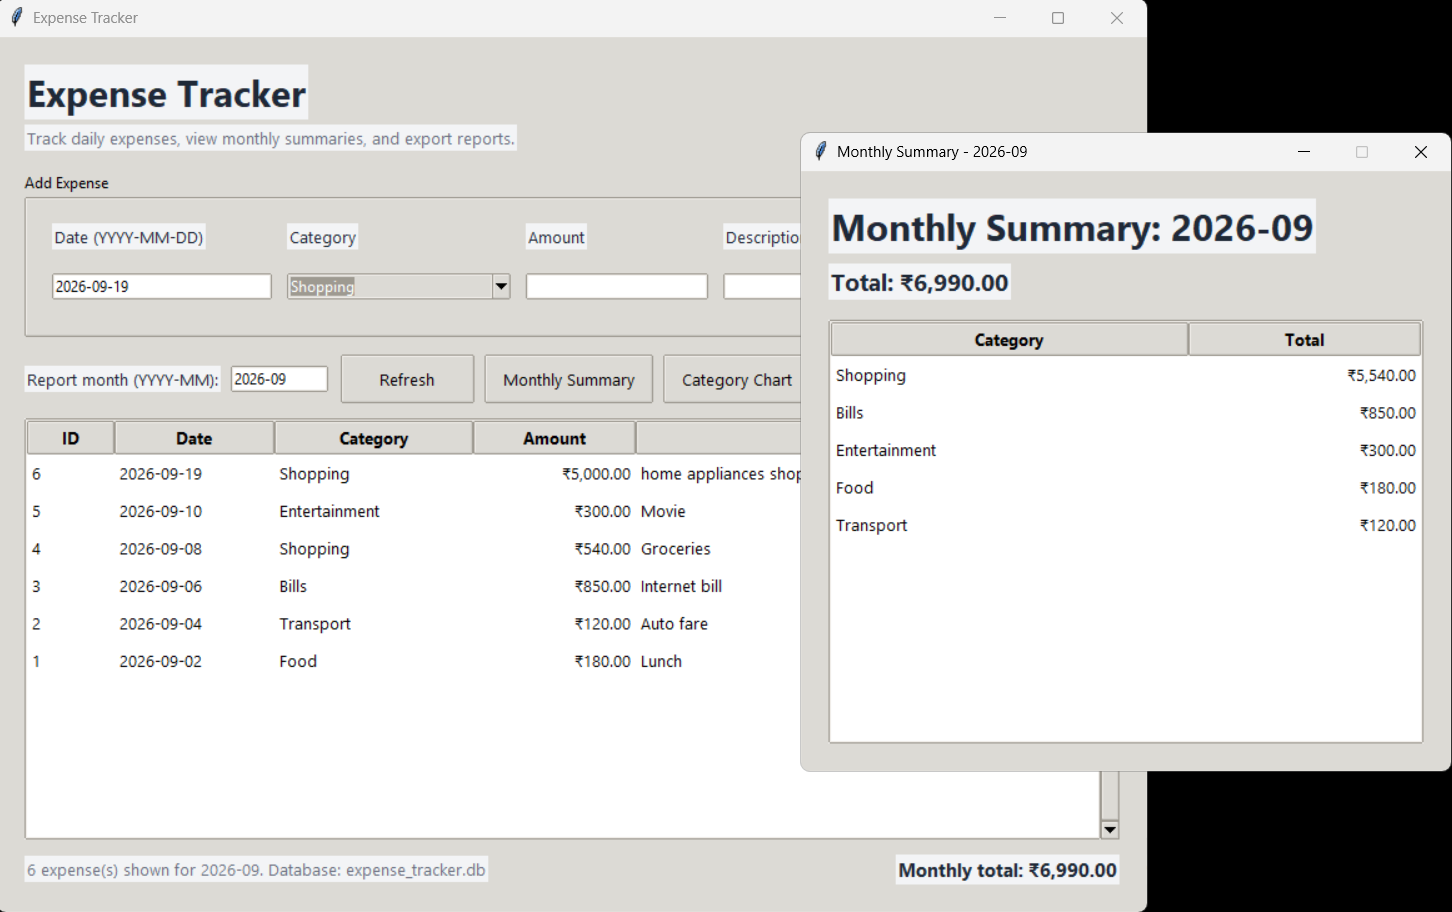Open the Category dropdown arrow
Viewport: 1452px width, 912px height.
pyautogui.click(x=501, y=287)
